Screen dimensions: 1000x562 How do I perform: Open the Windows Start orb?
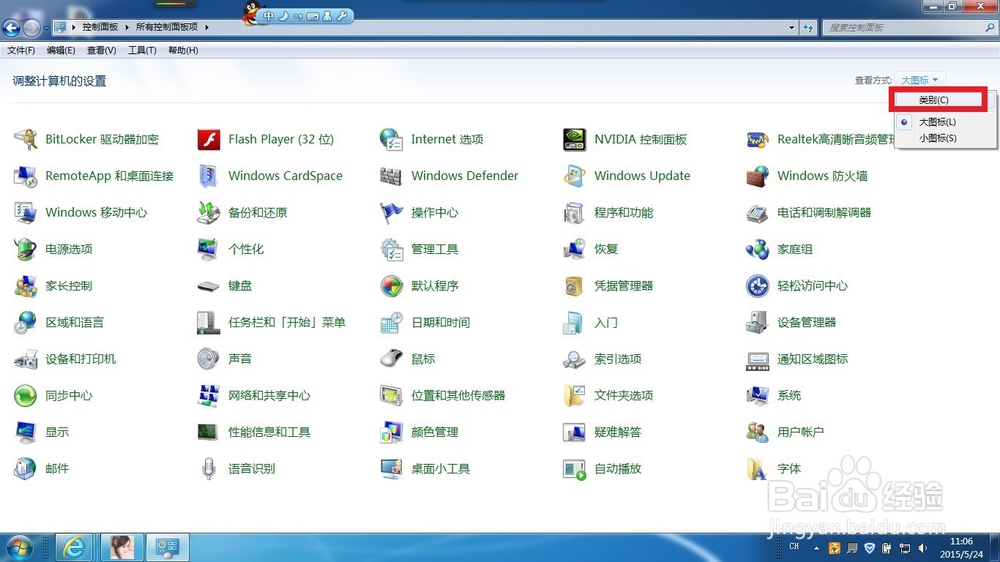pos(19,547)
